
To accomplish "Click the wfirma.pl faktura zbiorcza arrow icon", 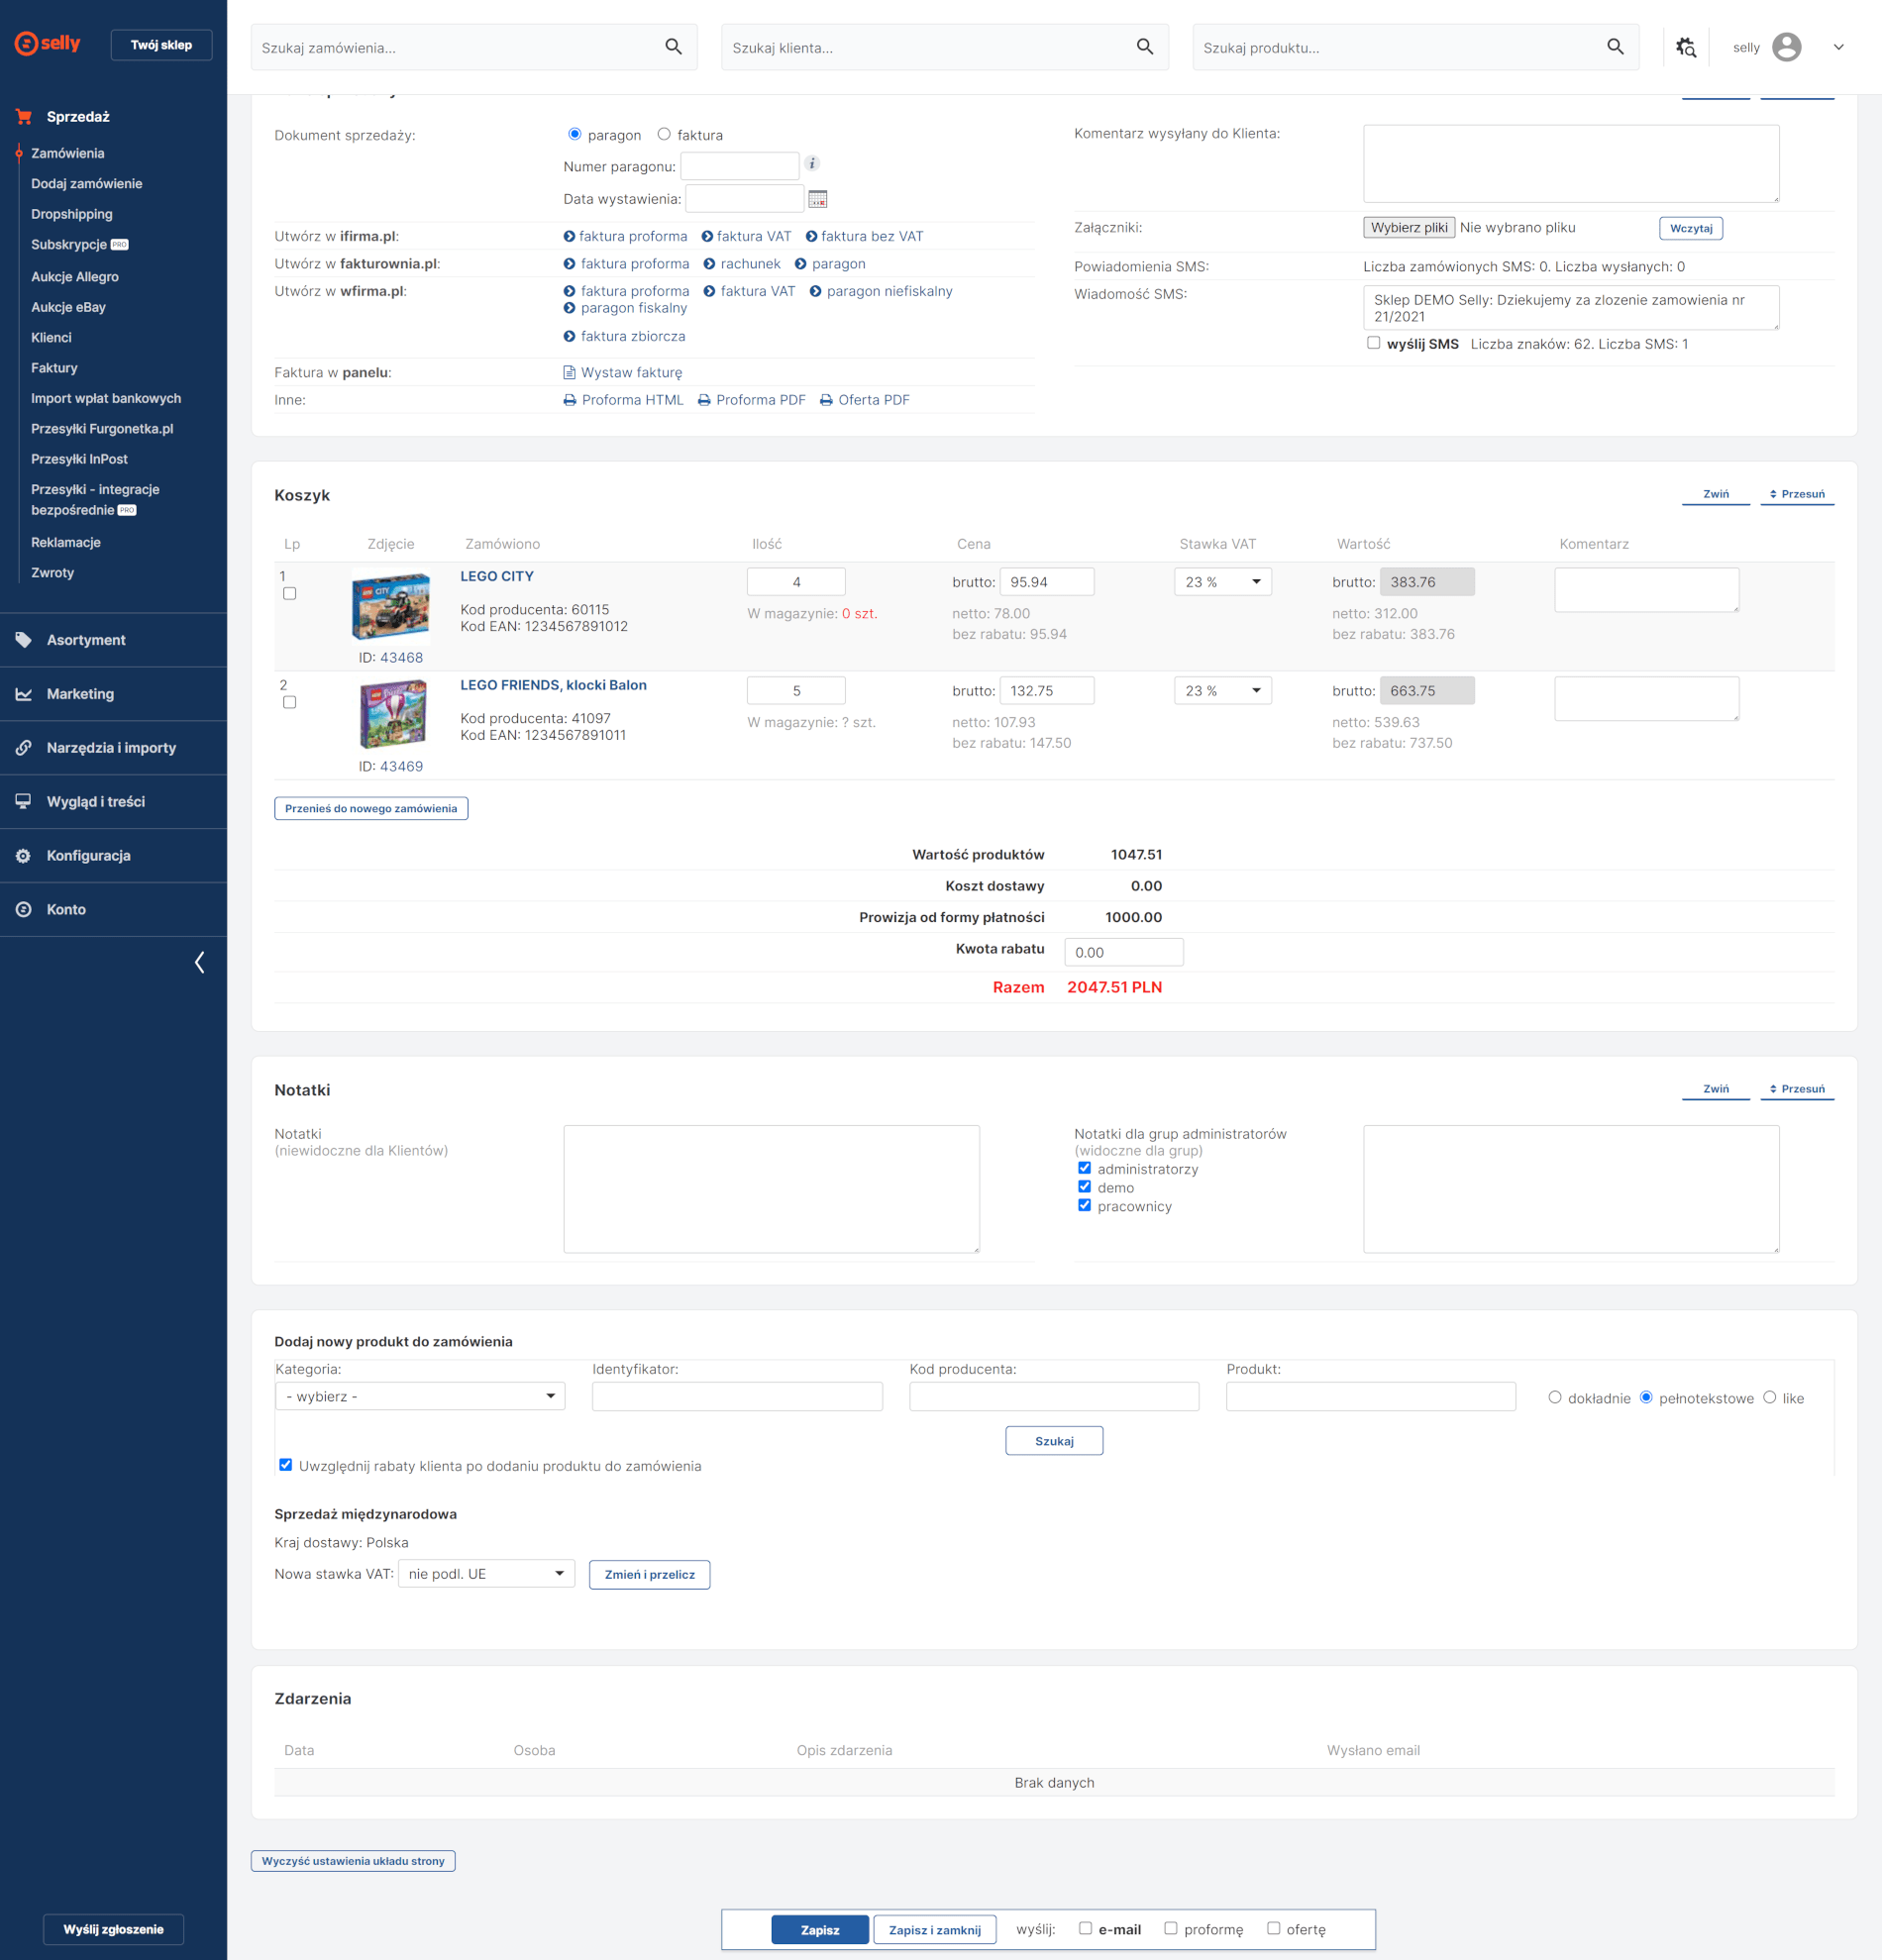I will [x=569, y=336].
